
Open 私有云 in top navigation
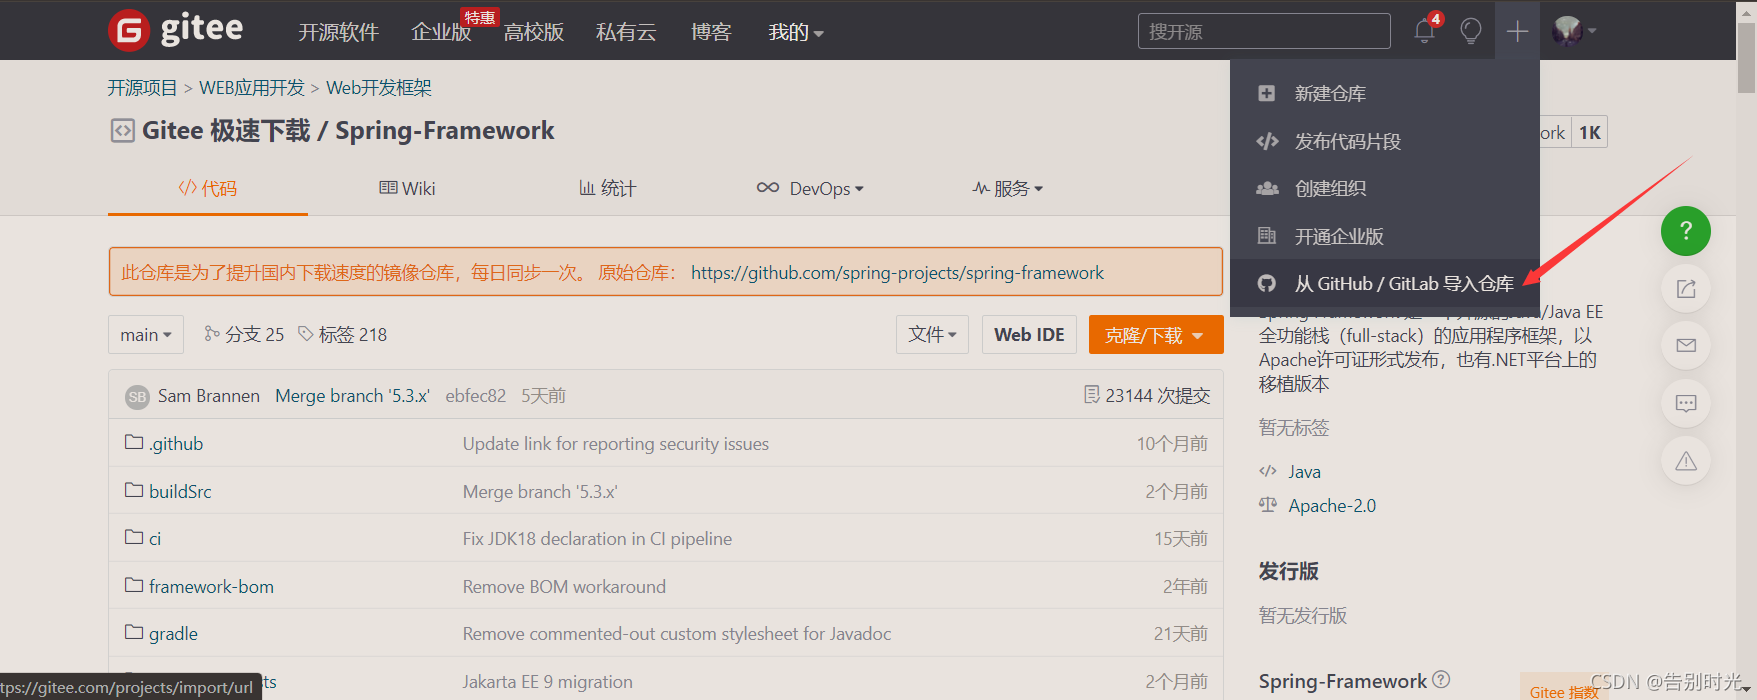click(626, 32)
